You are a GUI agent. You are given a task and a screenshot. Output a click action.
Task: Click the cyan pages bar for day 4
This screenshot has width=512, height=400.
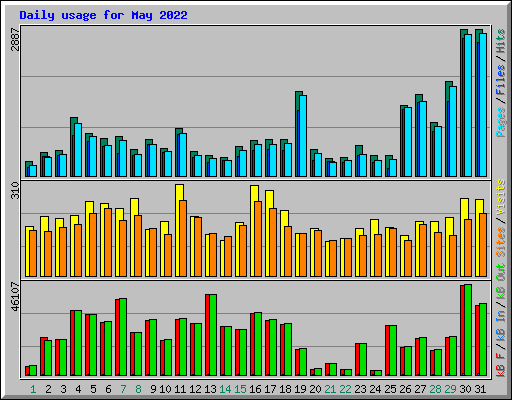point(78,150)
